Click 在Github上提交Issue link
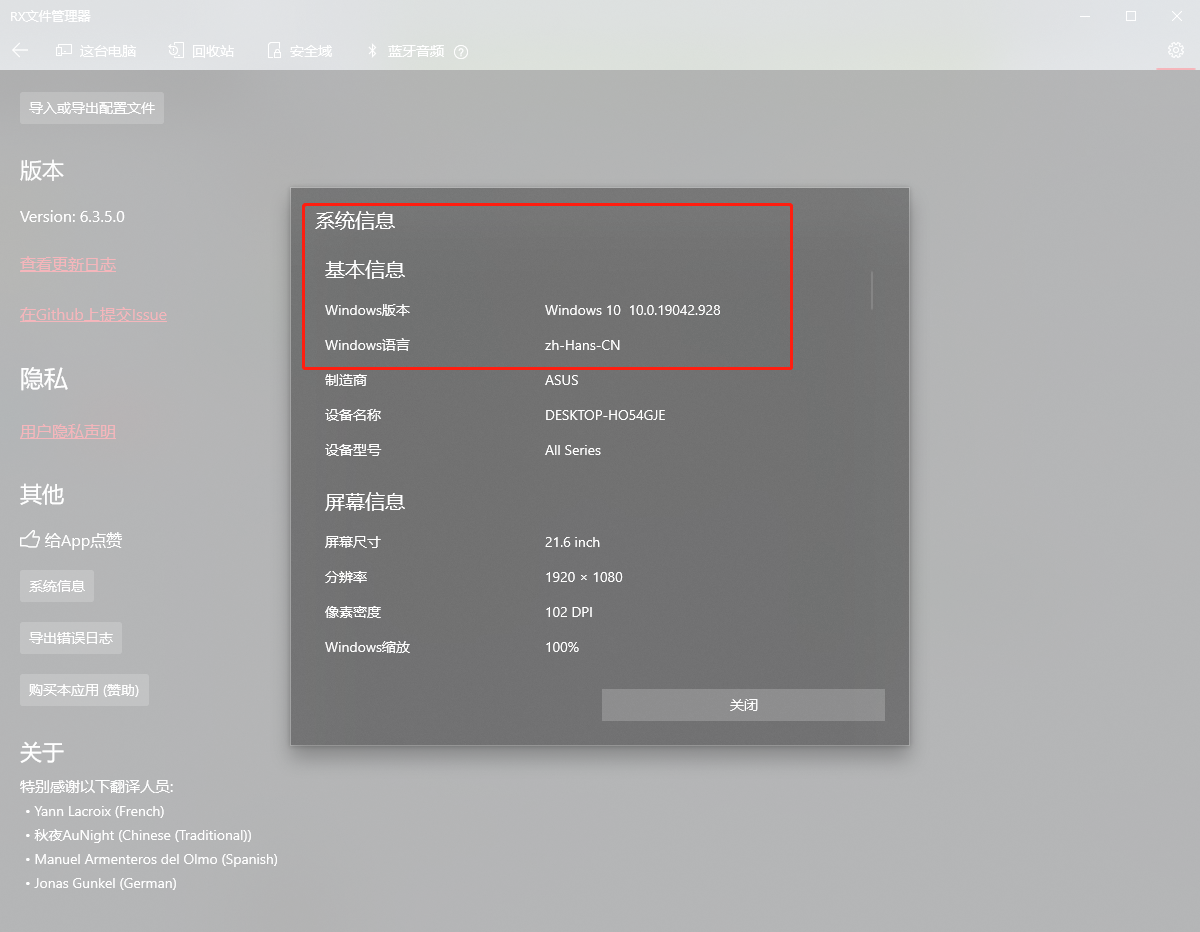 point(92,314)
